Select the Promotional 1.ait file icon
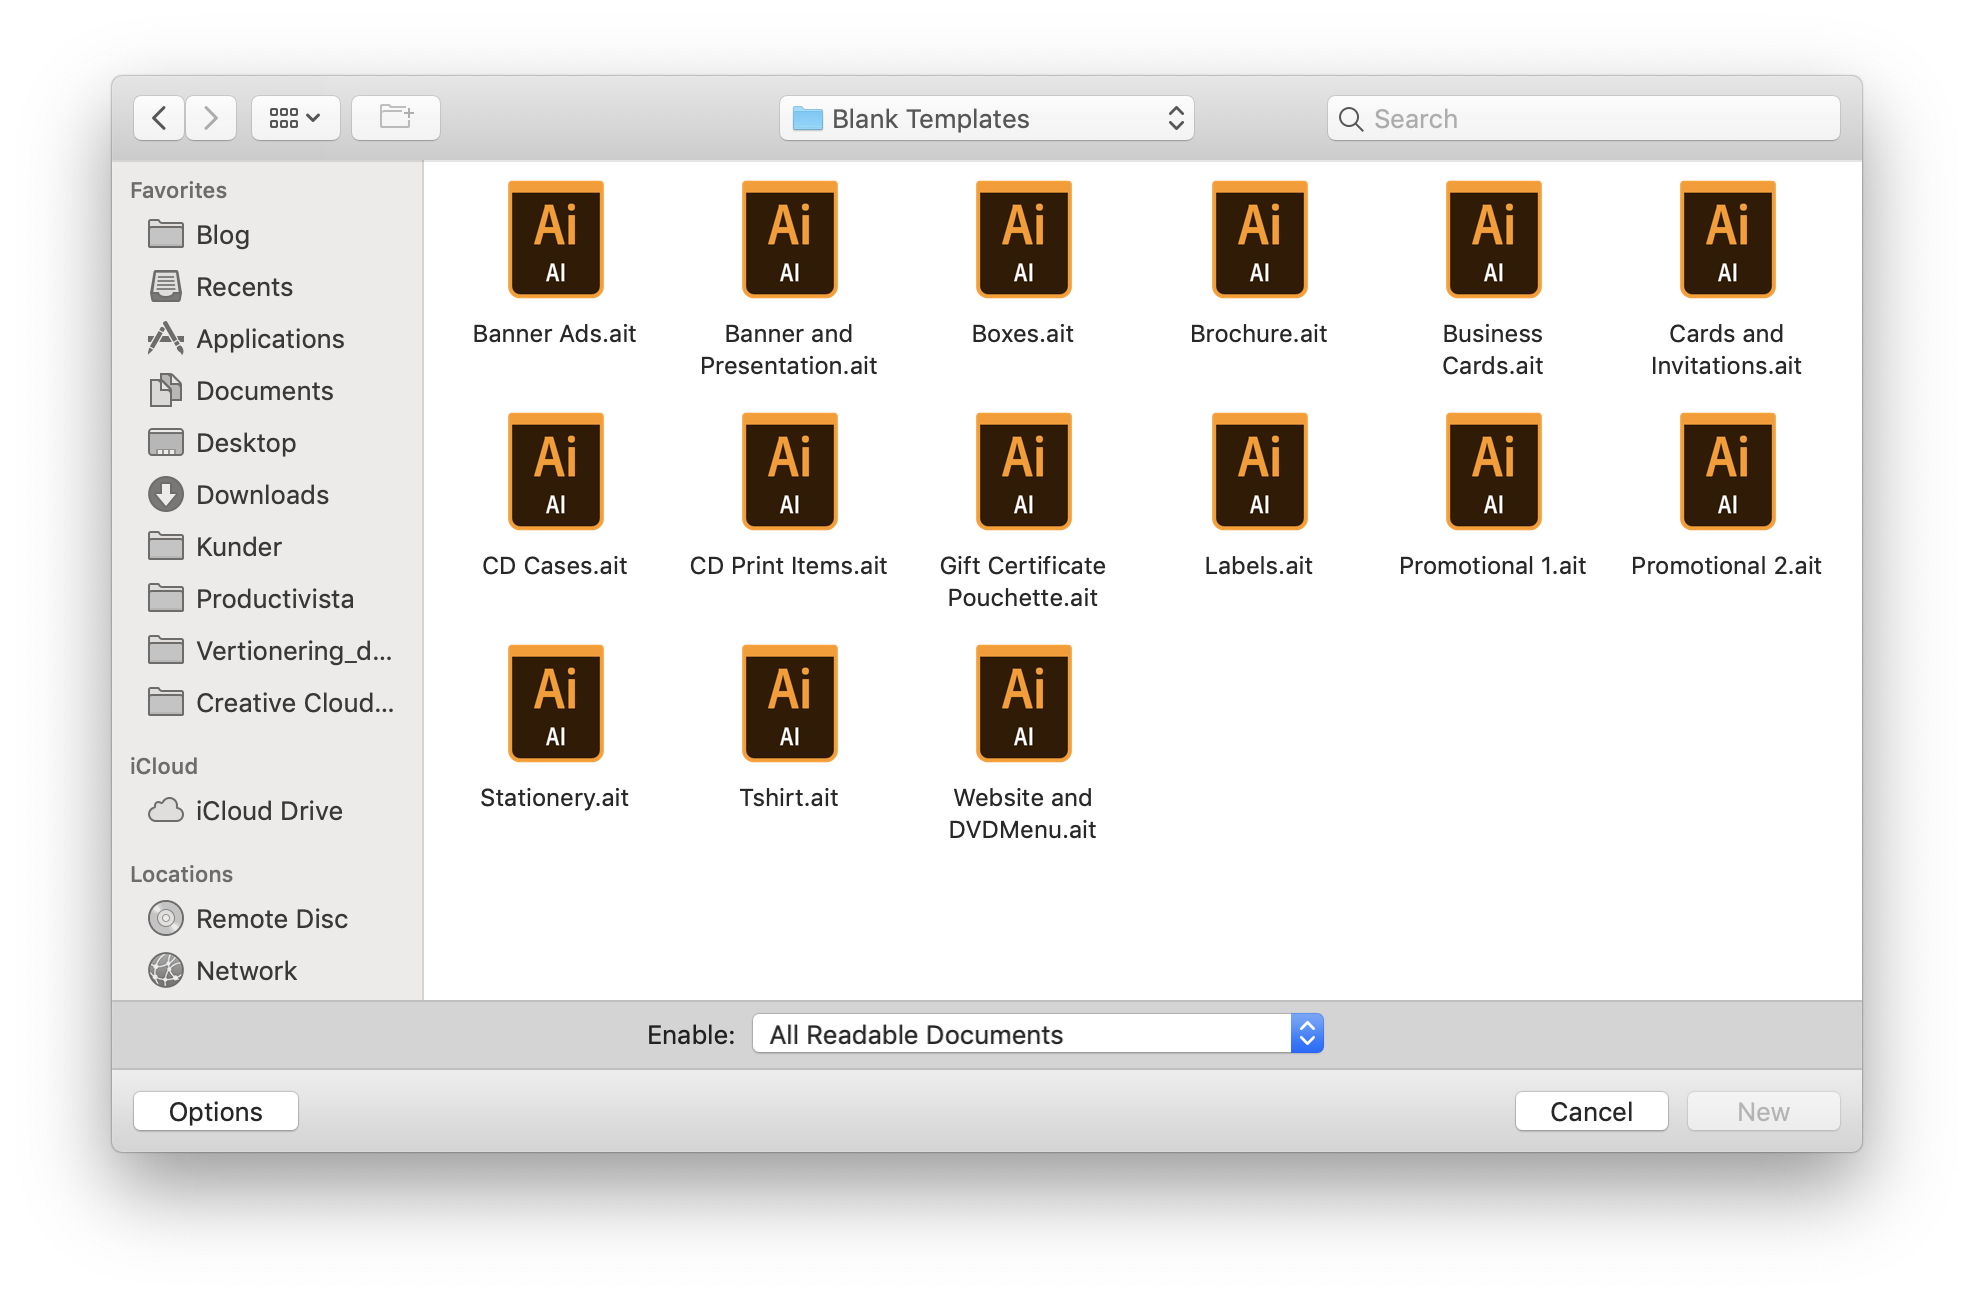This screenshot has height=1300, width=1974. click(1493, 472)
